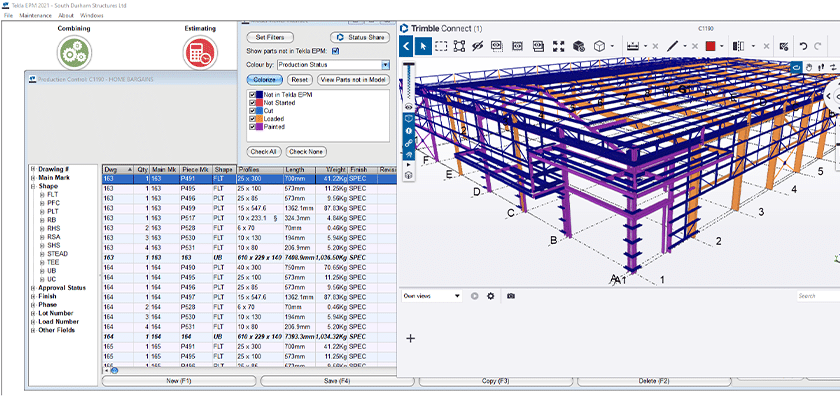
Task: Expand the 'Approval Status' tree node
Action: point(33,288)
